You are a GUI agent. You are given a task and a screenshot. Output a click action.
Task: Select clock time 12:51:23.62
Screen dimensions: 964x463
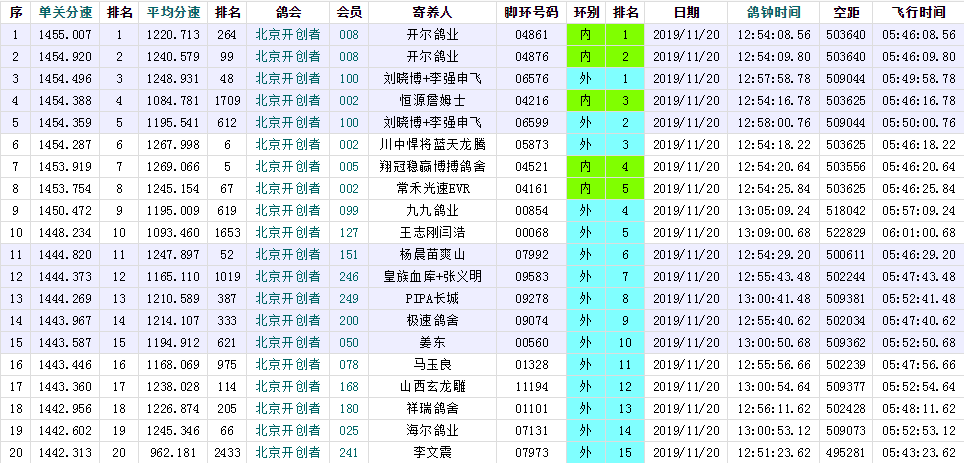(x=773, y=453)
